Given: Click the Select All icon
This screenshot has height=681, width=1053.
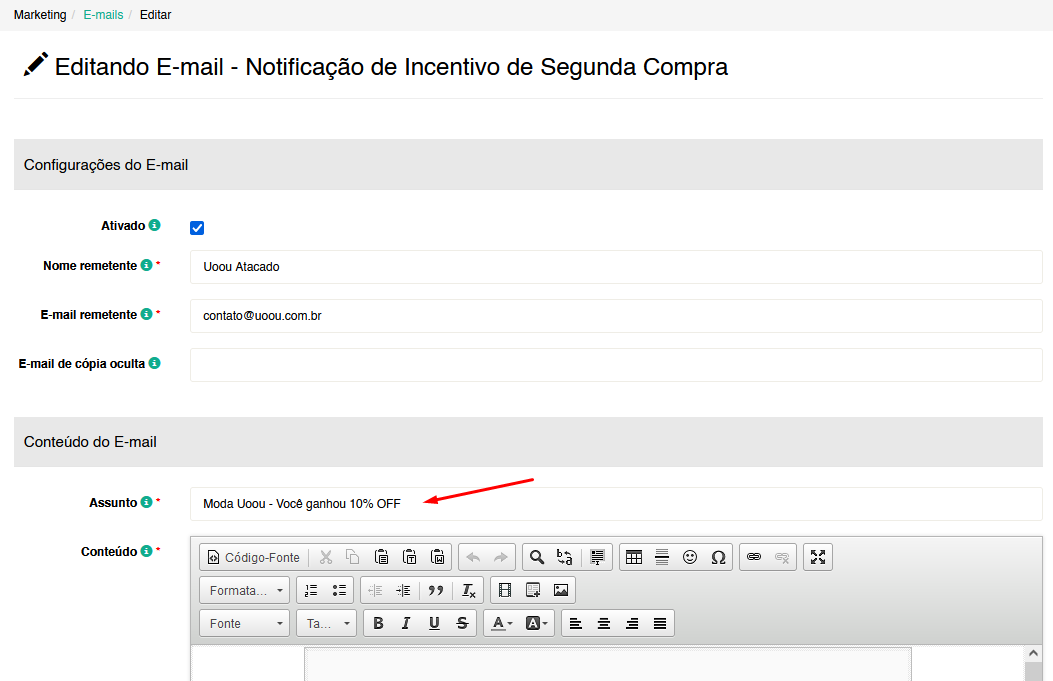Looking at the screenshot, I should [597, 557].
